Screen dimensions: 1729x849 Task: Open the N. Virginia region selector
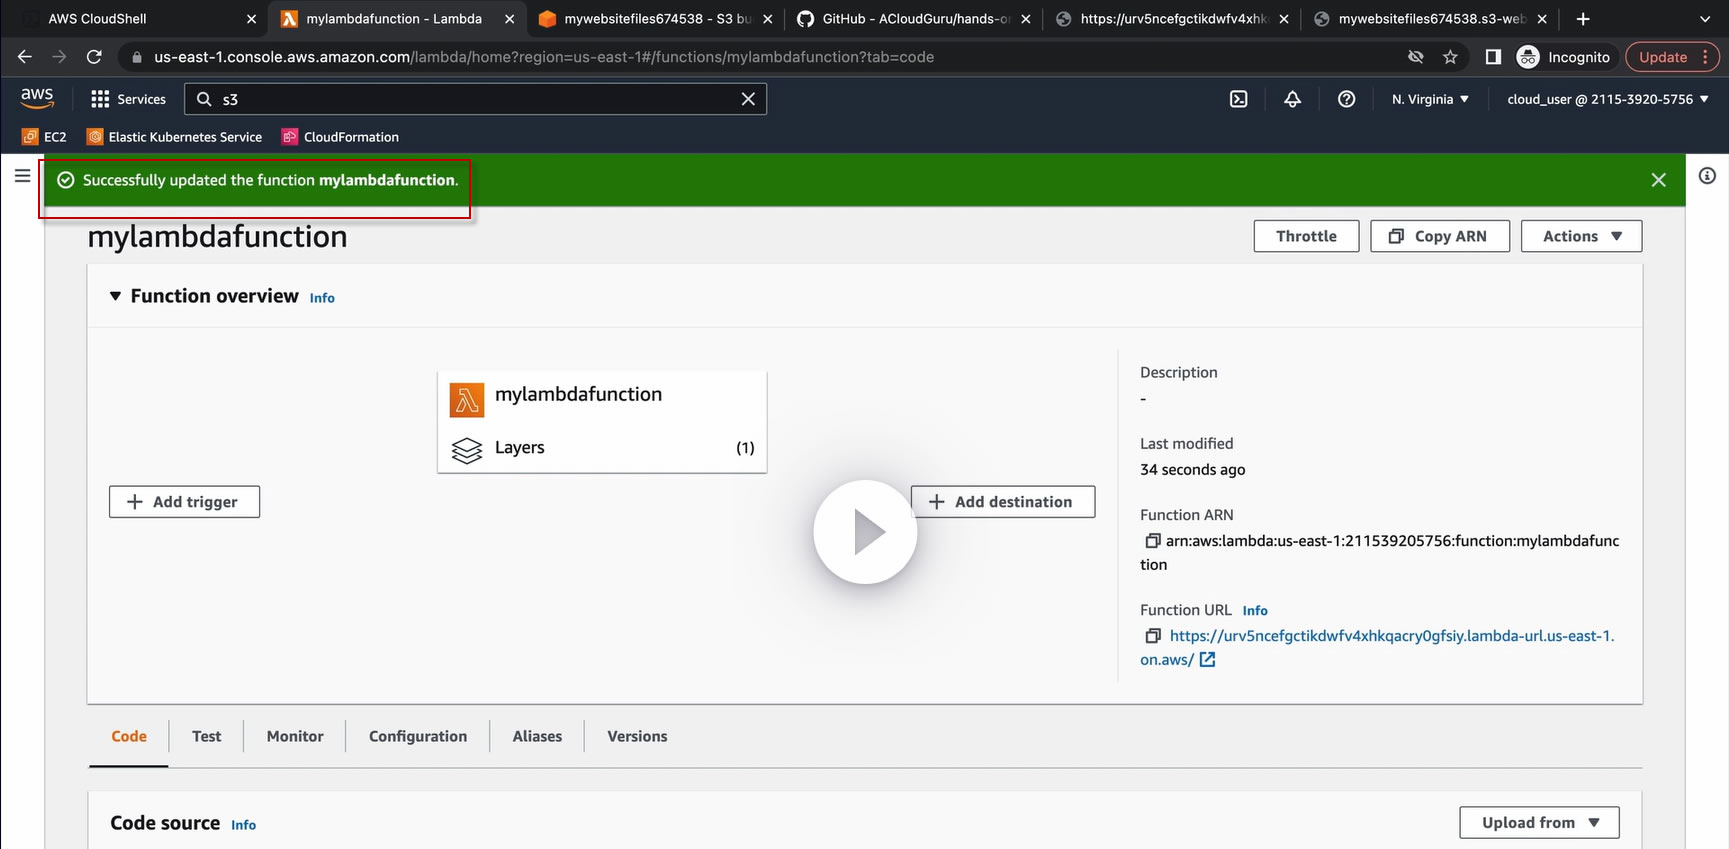pyautogui.click(x=1430, y=99)
